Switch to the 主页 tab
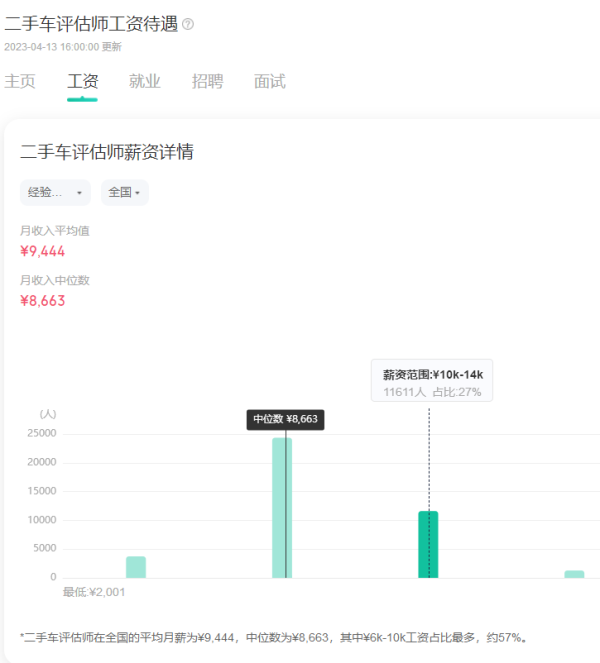The width and height of the screenshot is (600, 663). (20, 82)
